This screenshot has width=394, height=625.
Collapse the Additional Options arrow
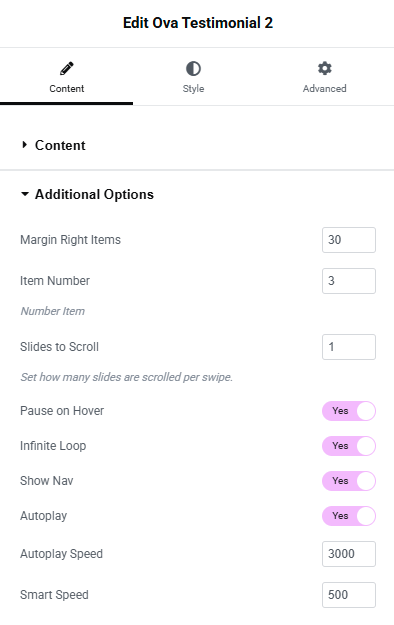pos(25,194)
